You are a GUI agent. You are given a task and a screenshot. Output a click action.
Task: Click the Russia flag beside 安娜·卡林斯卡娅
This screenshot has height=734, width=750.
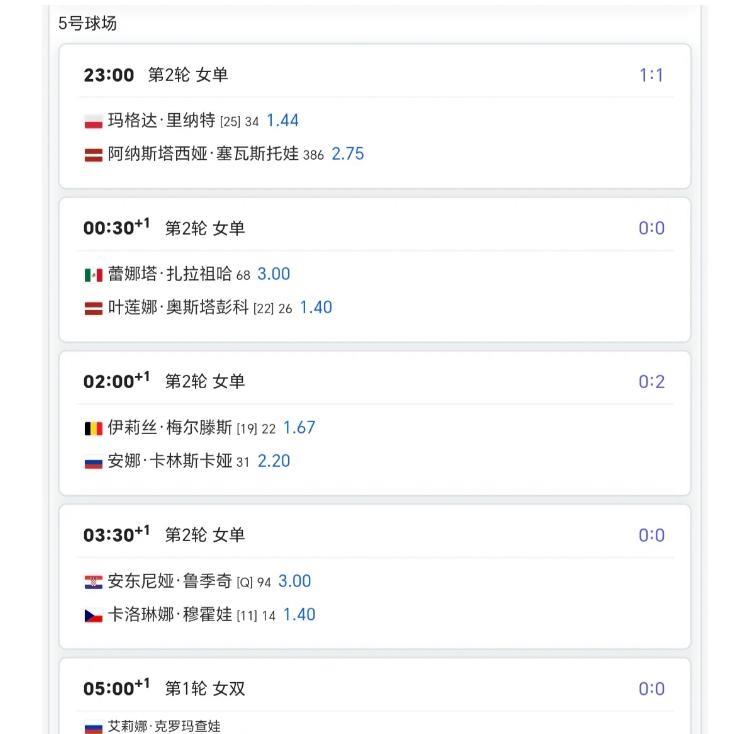point(93,462)
